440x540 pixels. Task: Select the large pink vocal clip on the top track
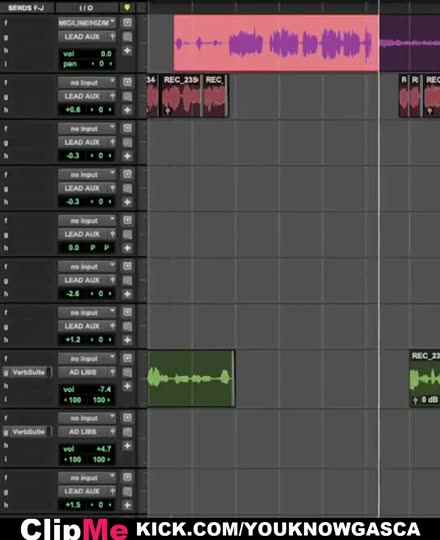coord(276,43)
